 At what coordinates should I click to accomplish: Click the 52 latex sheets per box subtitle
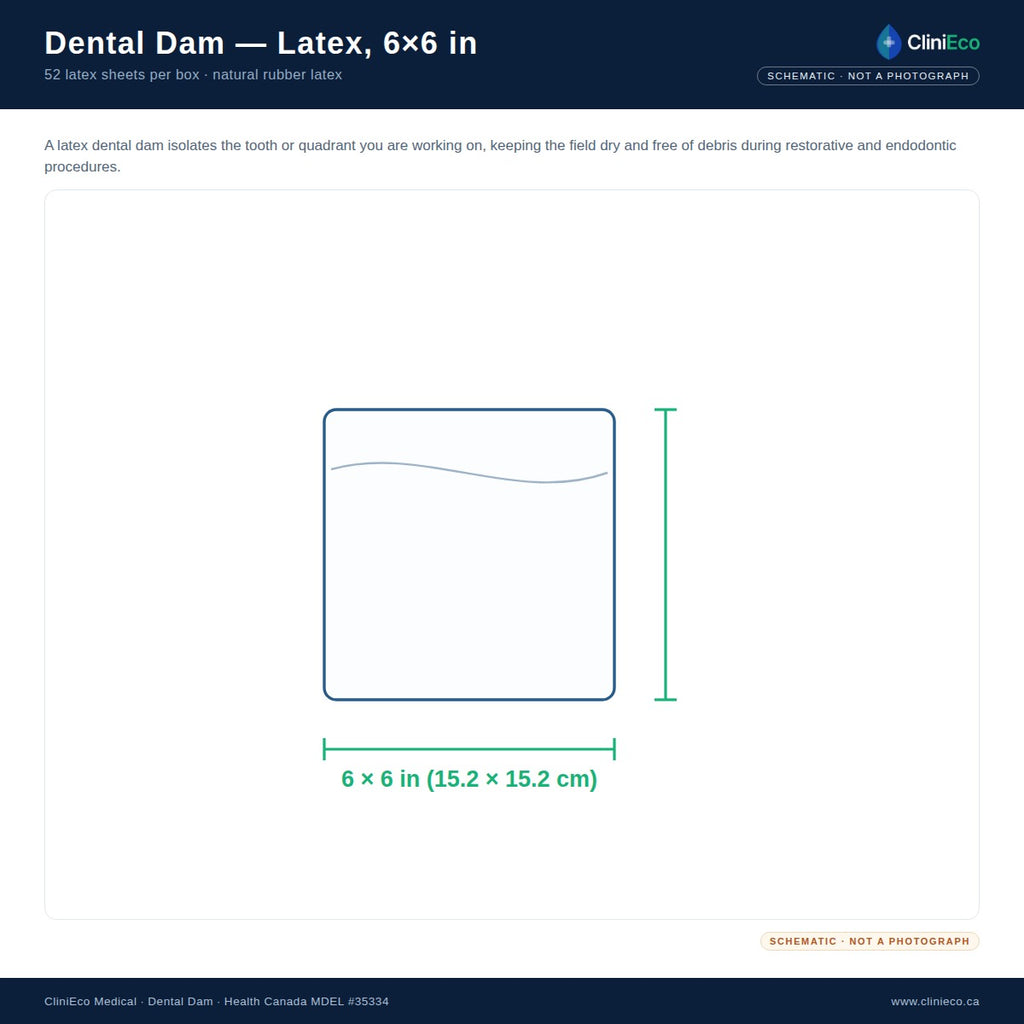click(193, 74)
